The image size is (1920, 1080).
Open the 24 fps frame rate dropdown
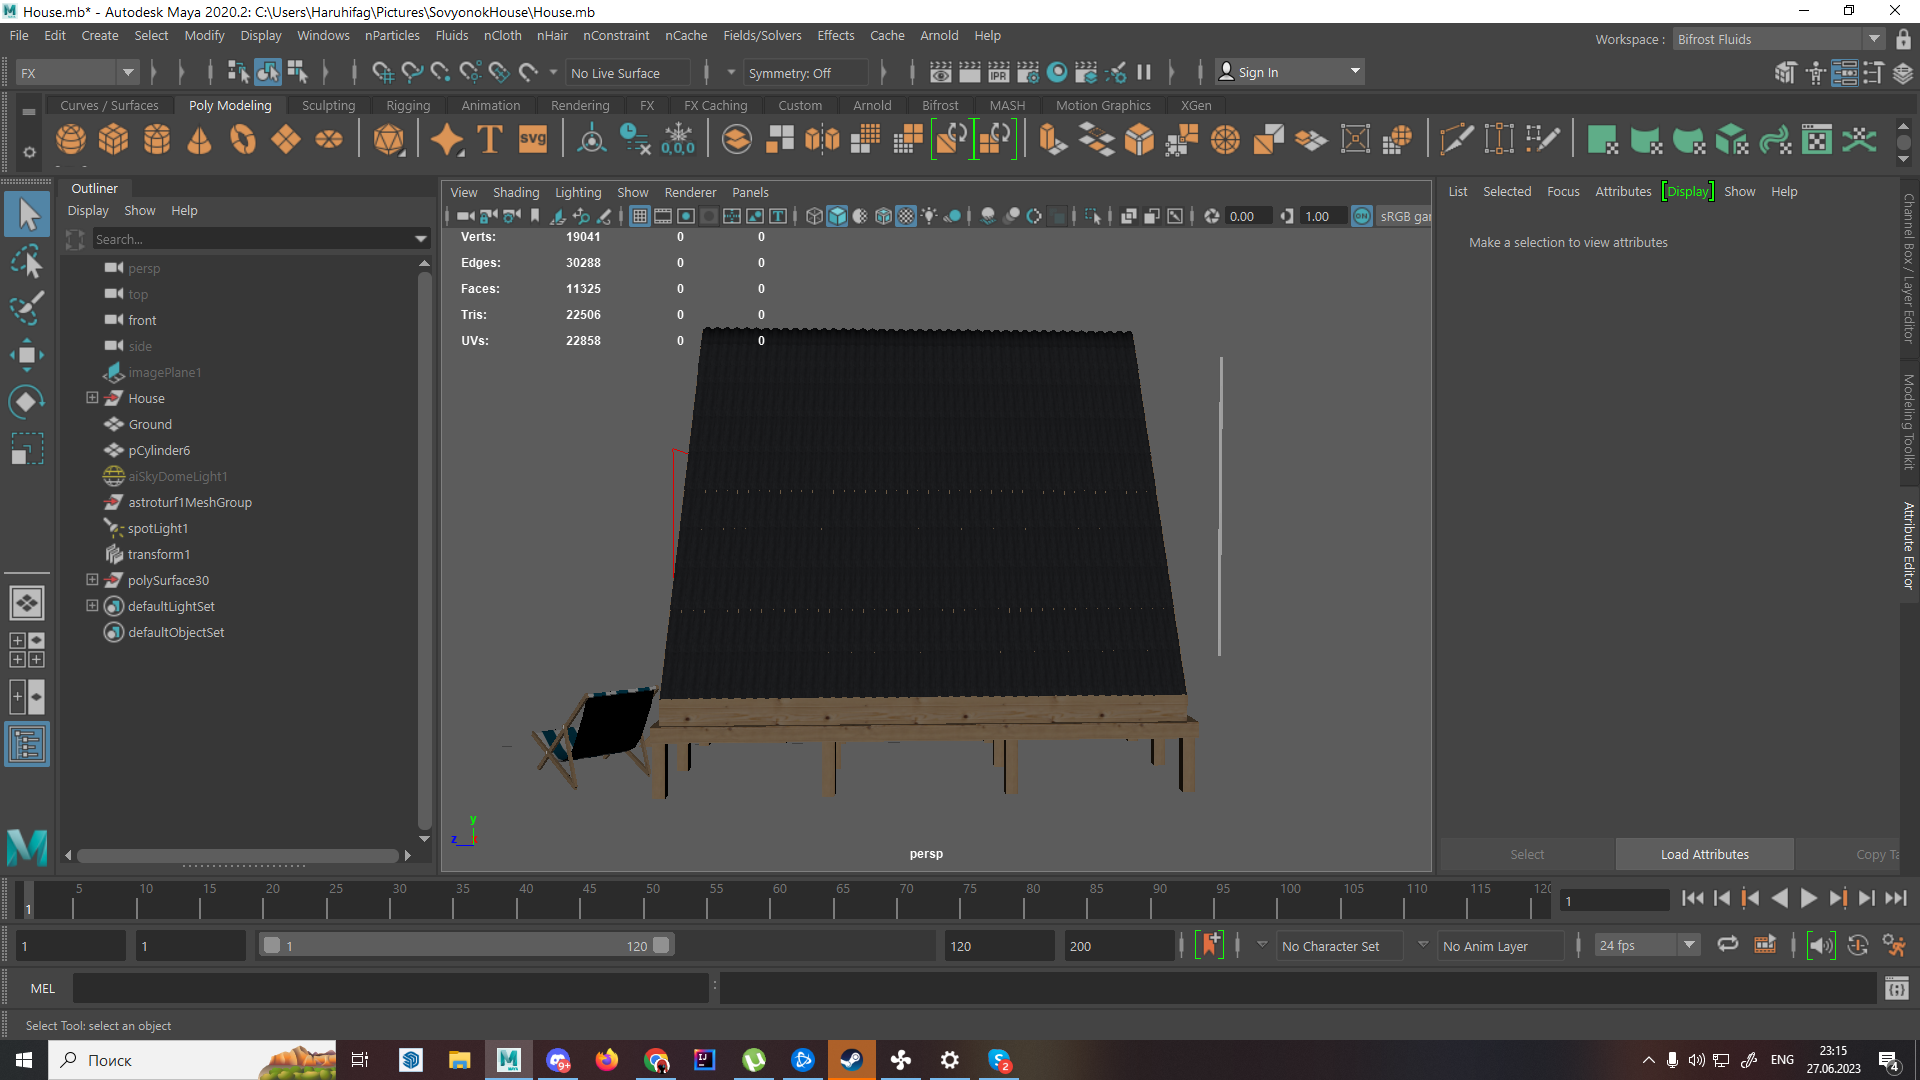point(1689,945)
